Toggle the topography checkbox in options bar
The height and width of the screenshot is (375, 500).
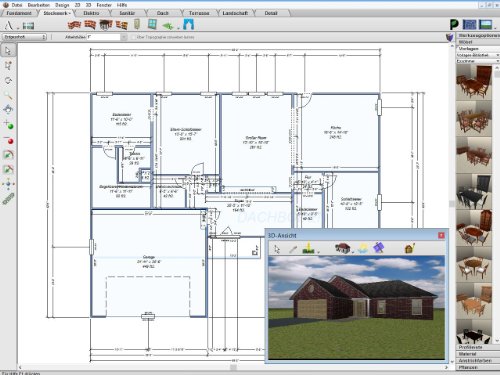pyautogui.click(x=134, y=37)
